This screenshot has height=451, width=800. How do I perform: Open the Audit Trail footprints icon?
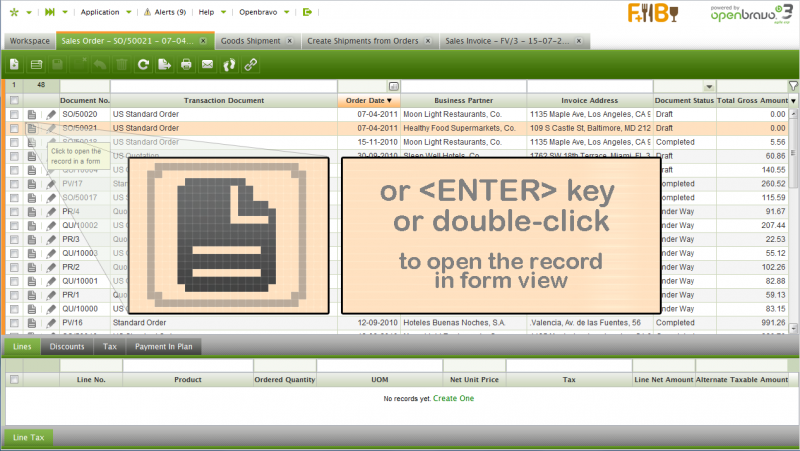(229, 64)
